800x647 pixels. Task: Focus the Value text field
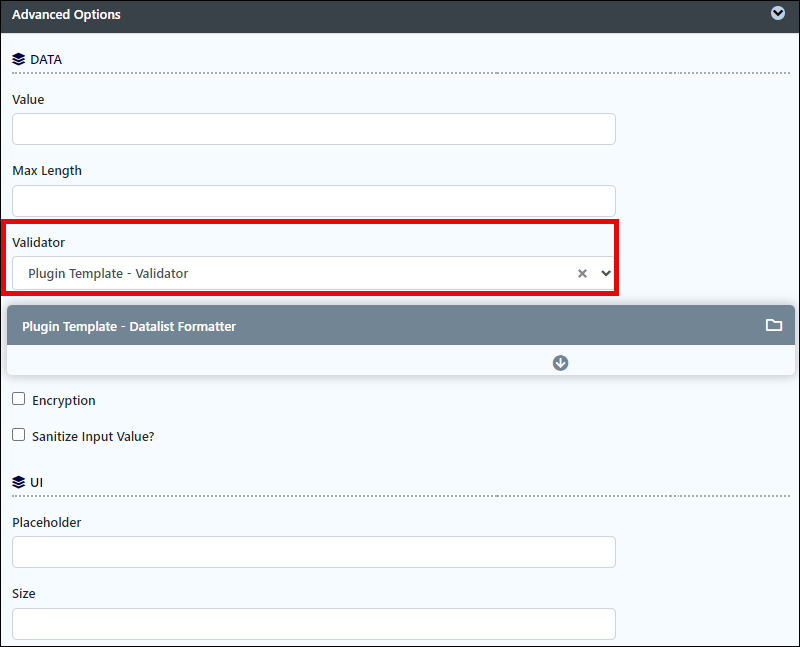click(x=314, y=129)
